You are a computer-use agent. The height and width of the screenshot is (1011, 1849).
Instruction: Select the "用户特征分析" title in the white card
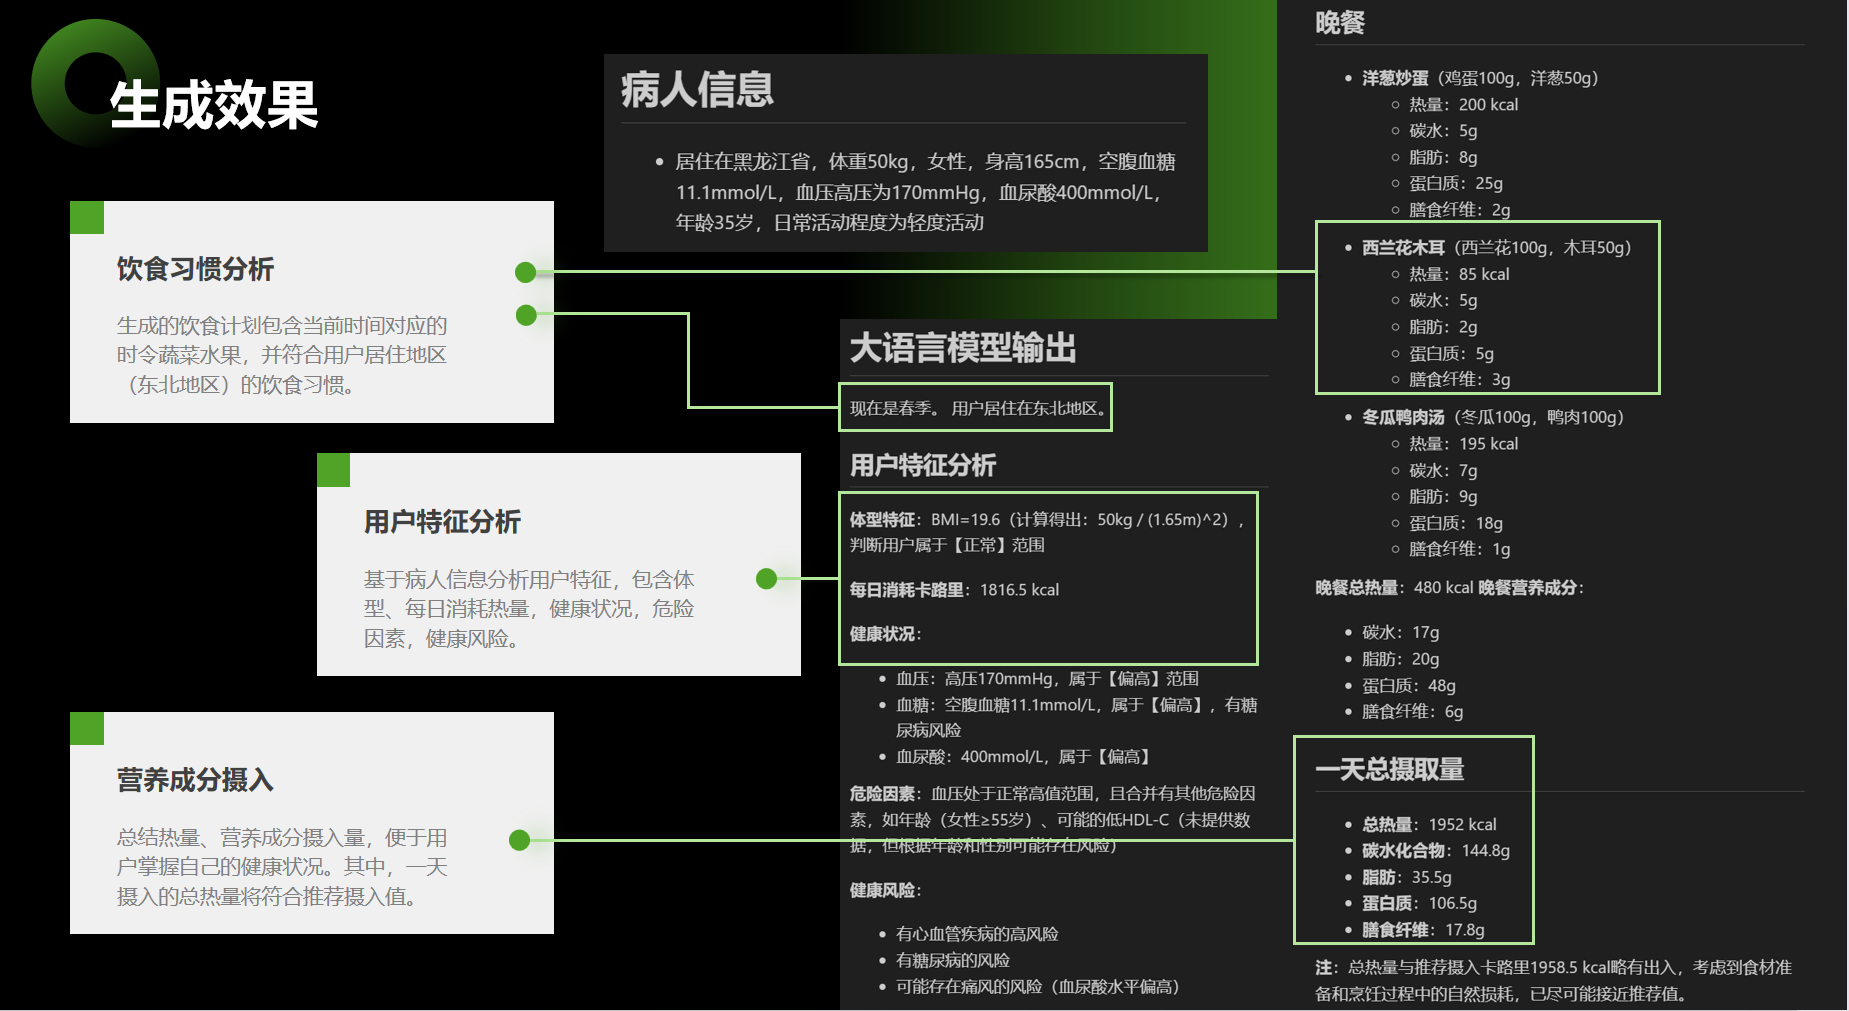tap(442, 522)
